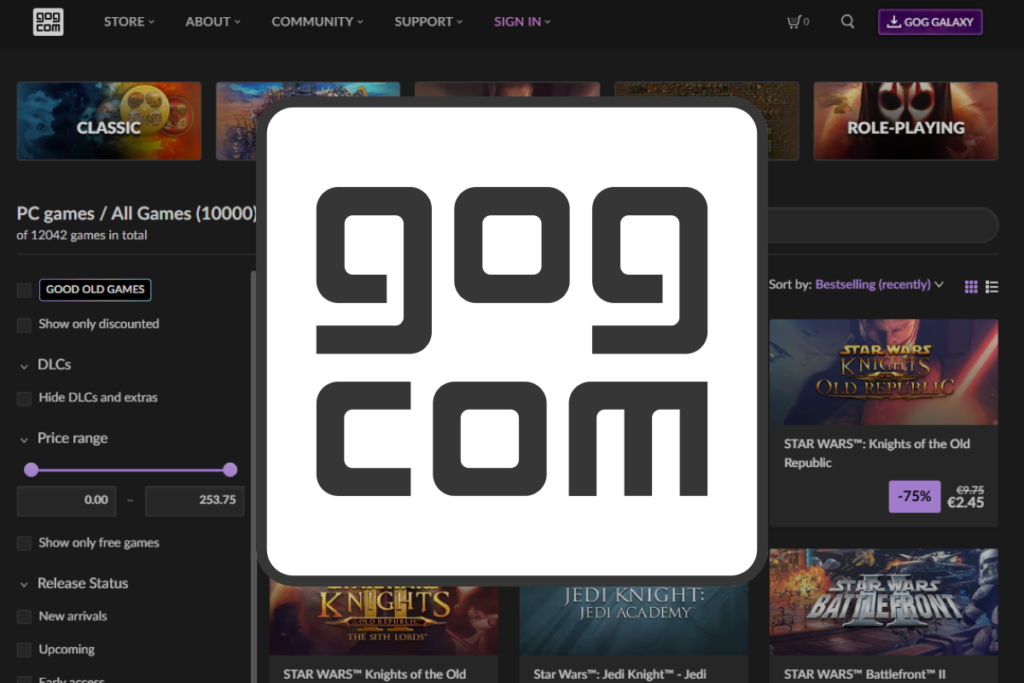Open the Sign In dropdown
This screenshot has width=1024, height=683.
click(522, 22)
